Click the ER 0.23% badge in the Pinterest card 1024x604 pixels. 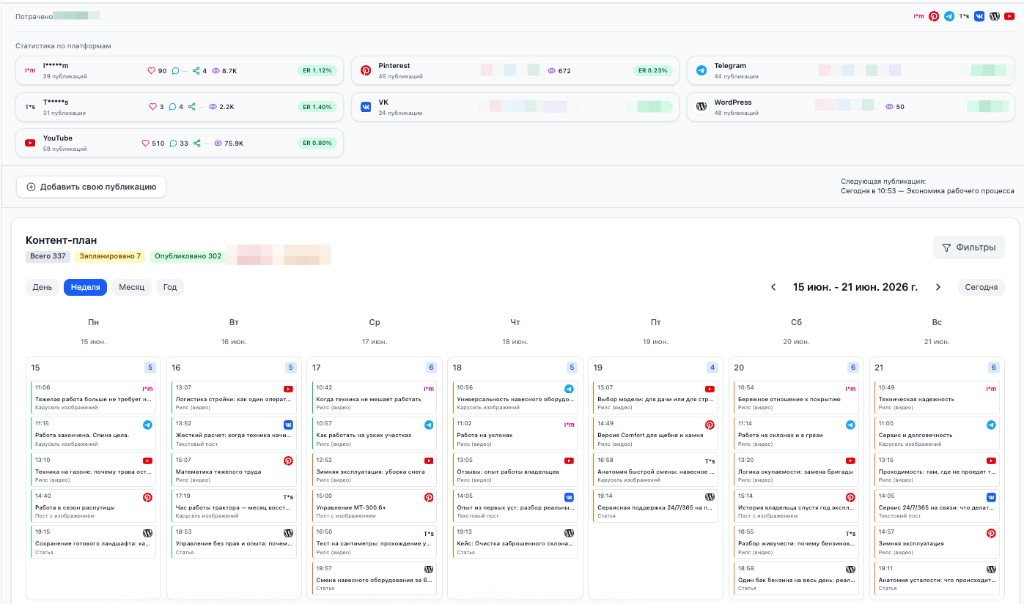(652, 71)
